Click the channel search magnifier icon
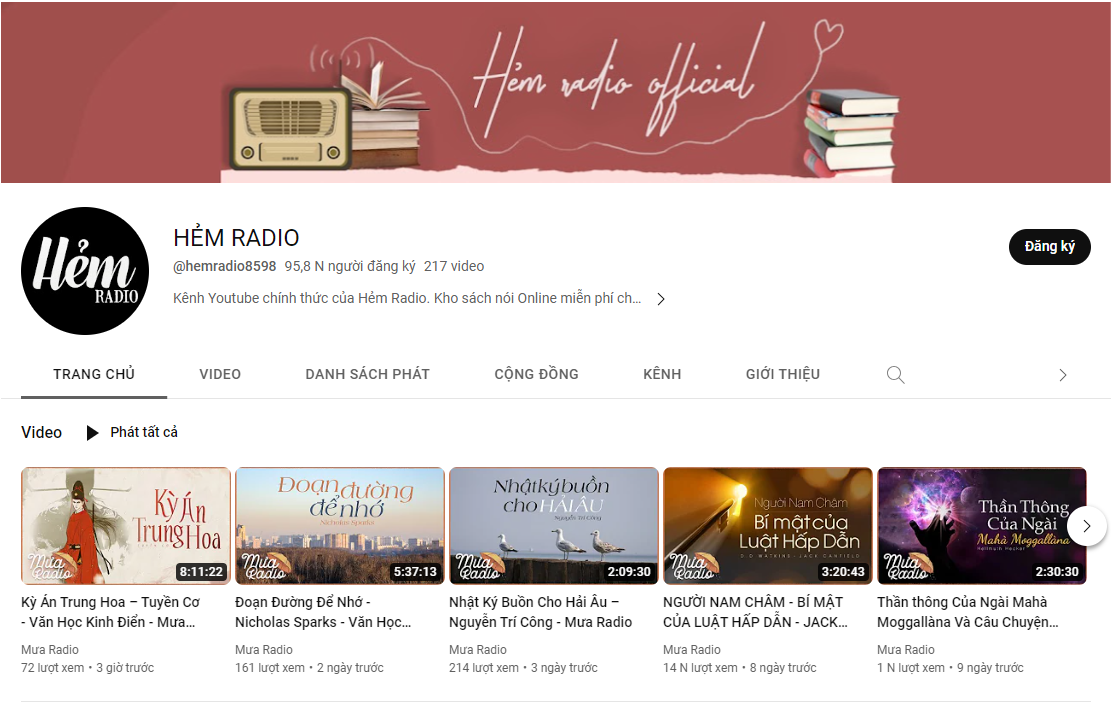This screenshot has height=714, width=1112. pyautogui.click(x=896, y=374)
